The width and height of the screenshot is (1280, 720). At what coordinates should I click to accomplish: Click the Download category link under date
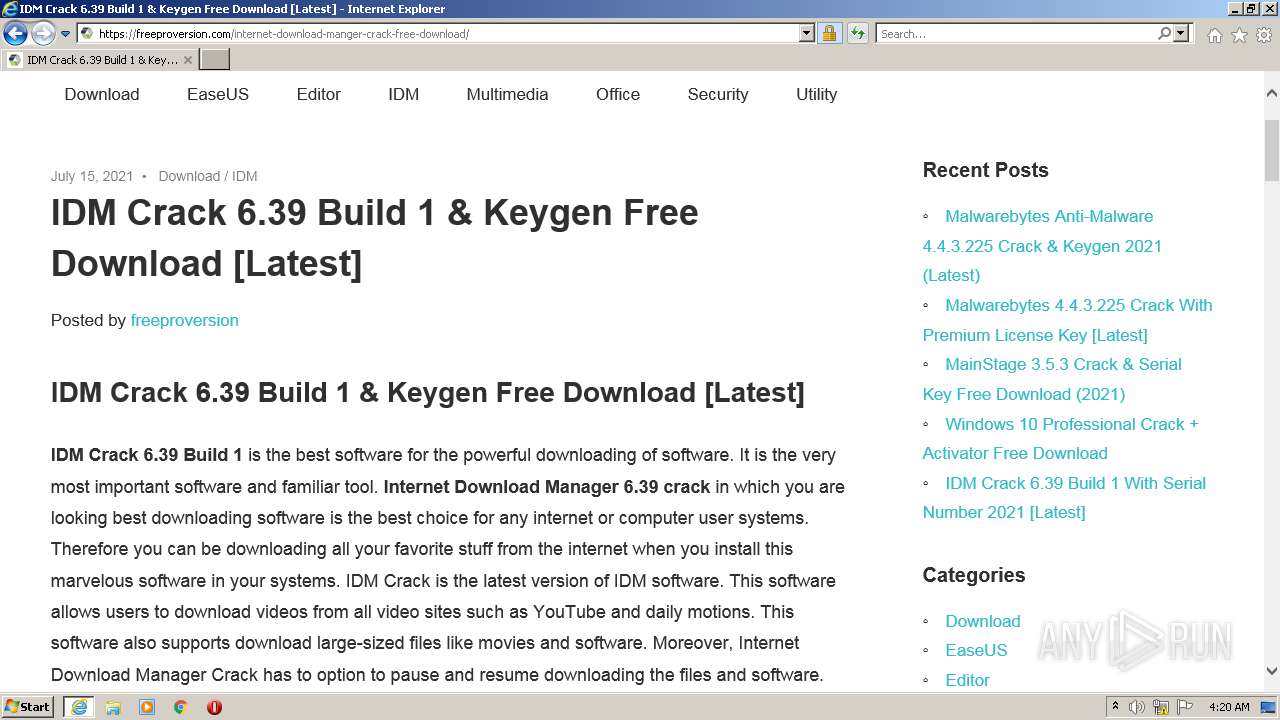coord(189,176)
